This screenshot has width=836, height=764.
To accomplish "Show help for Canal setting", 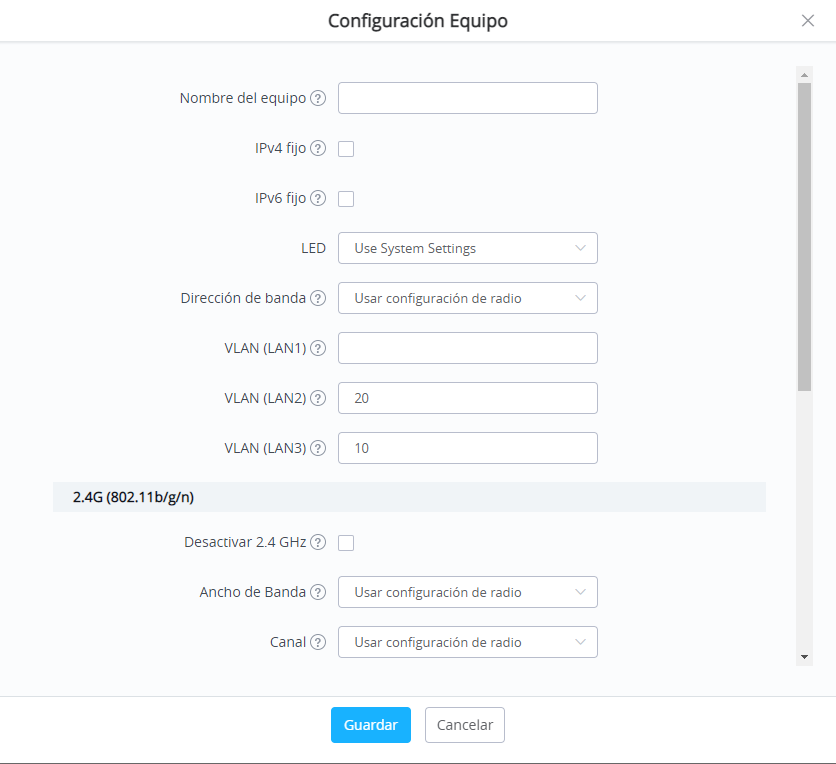I will coord(318,642).
